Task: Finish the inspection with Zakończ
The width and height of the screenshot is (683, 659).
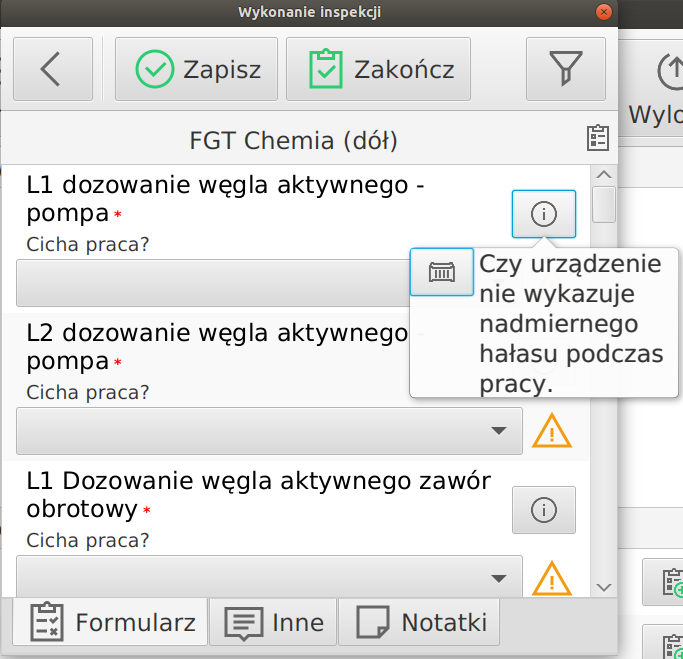Action: coord(378,69)
